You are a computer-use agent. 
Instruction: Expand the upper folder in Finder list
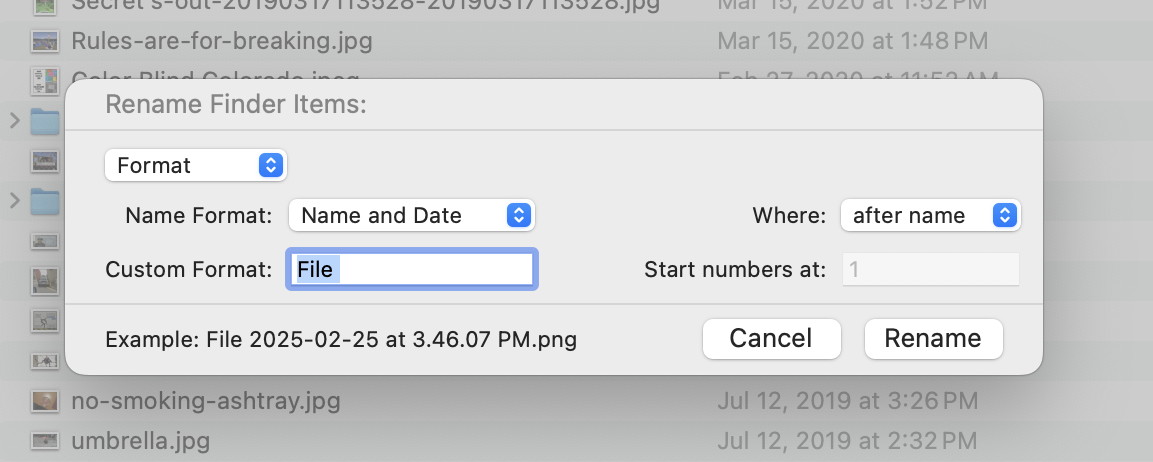tap(14, 120)
